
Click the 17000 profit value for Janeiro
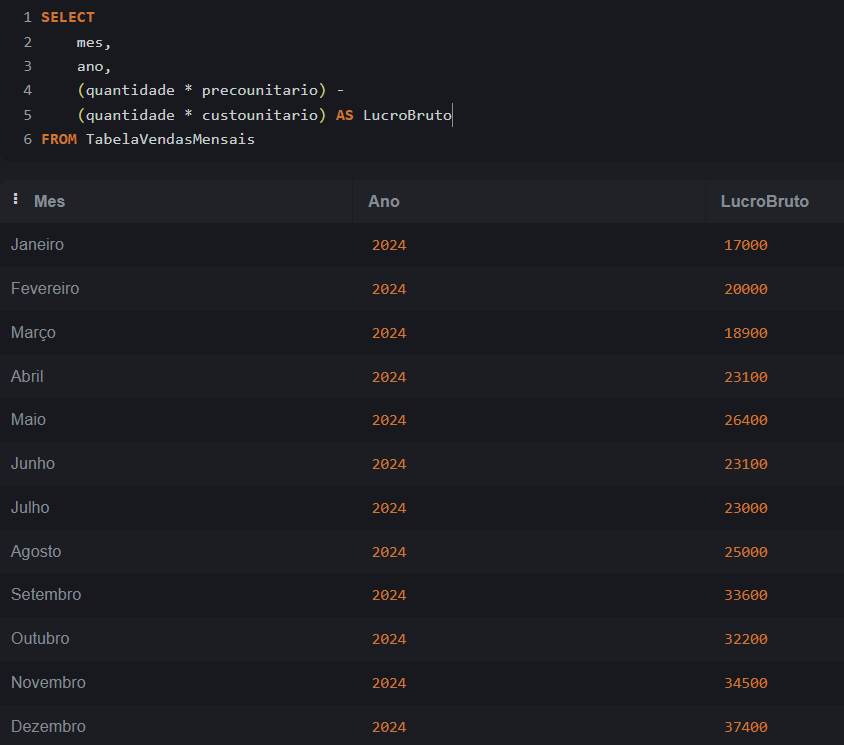(x=745, y=245)
